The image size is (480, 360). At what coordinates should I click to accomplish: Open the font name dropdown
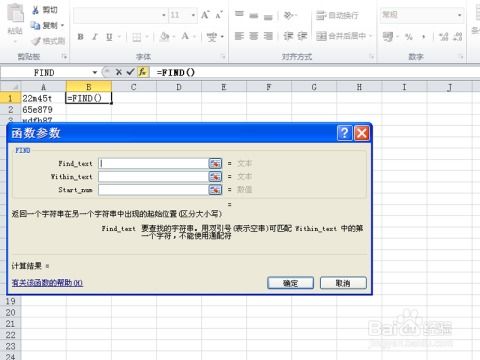164,15
